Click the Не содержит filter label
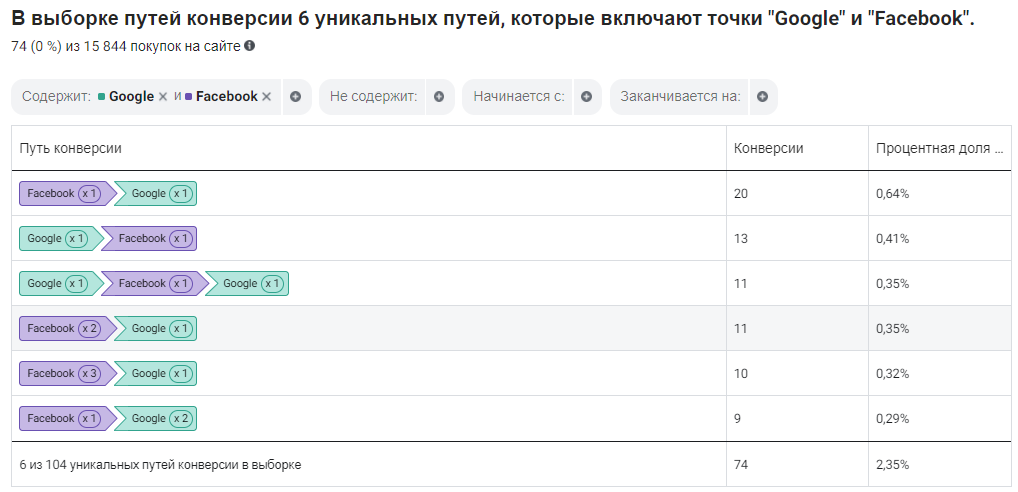1018x492 pixels. pyautogui.click(x=373, y=97)
